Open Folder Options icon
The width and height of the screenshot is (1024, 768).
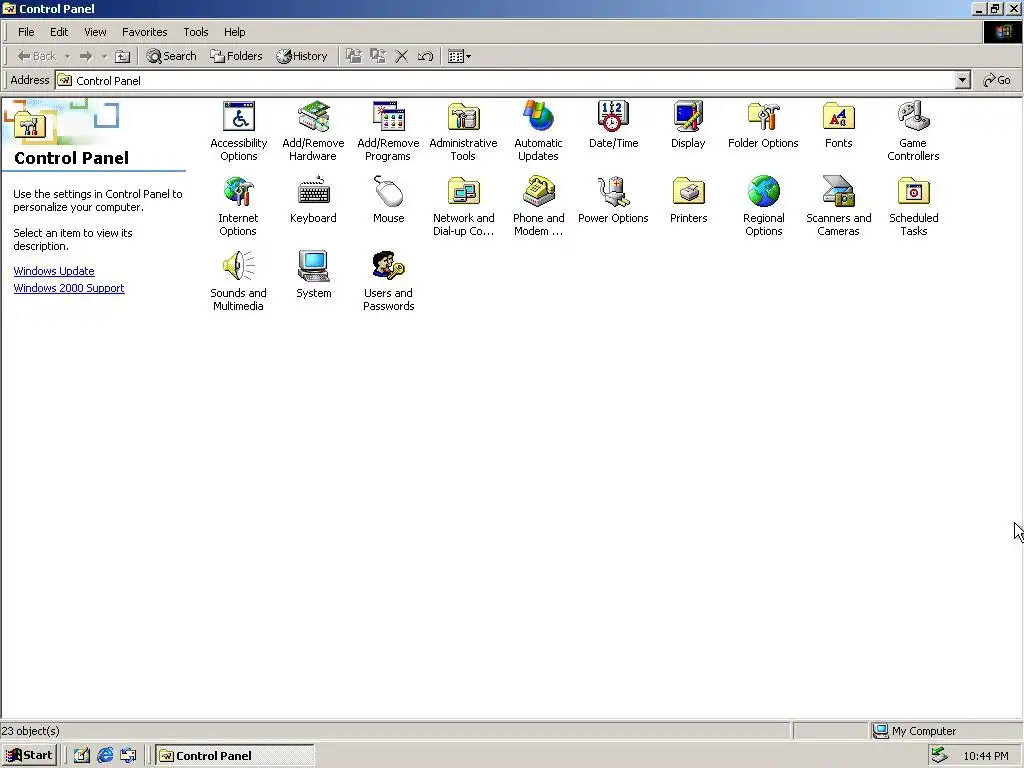pyautogui.click(x=763, y=118)
